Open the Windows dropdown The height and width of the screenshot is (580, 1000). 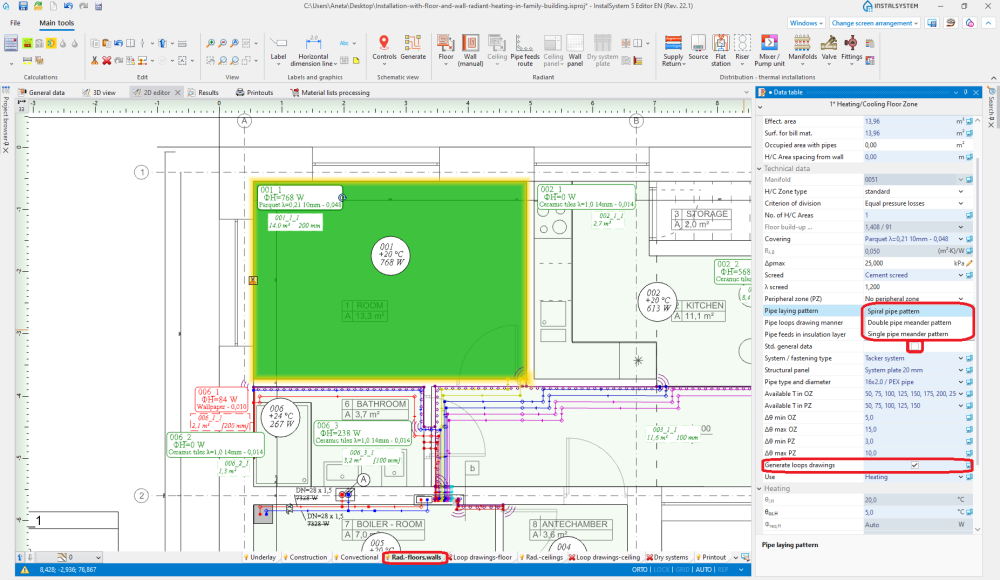click(806, 23)
